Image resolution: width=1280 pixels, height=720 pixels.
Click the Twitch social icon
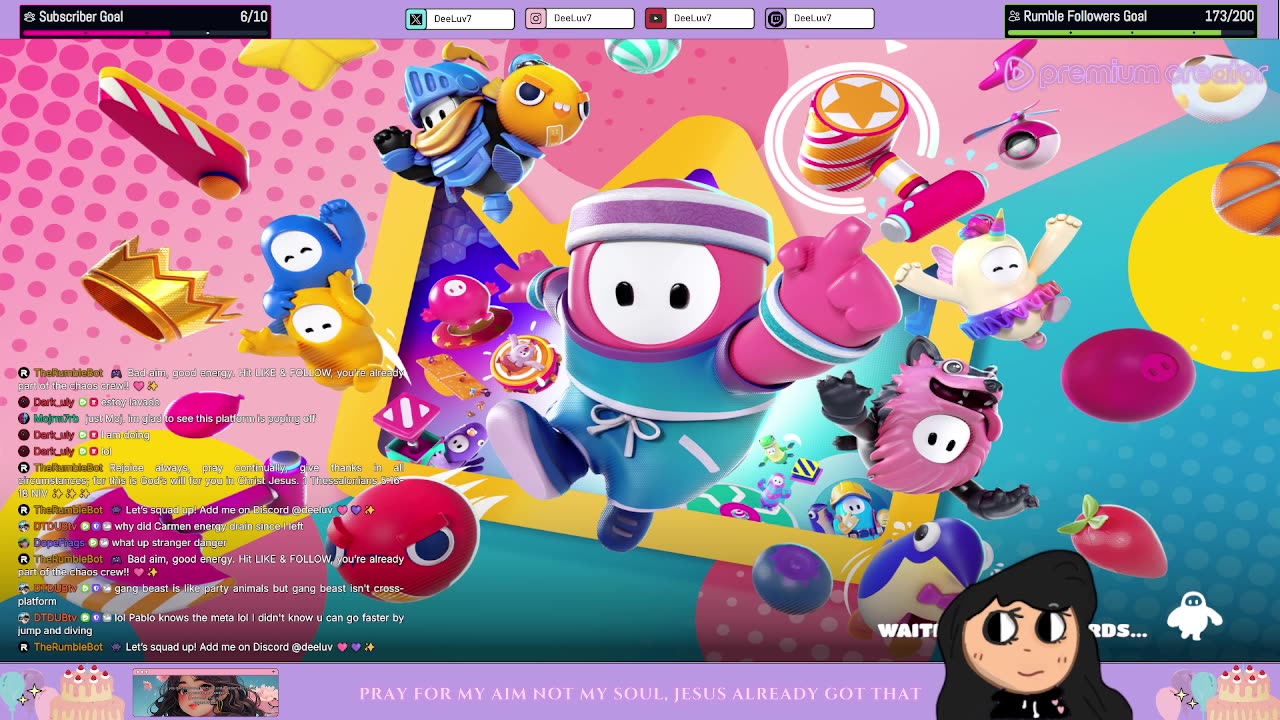[776, 18]
